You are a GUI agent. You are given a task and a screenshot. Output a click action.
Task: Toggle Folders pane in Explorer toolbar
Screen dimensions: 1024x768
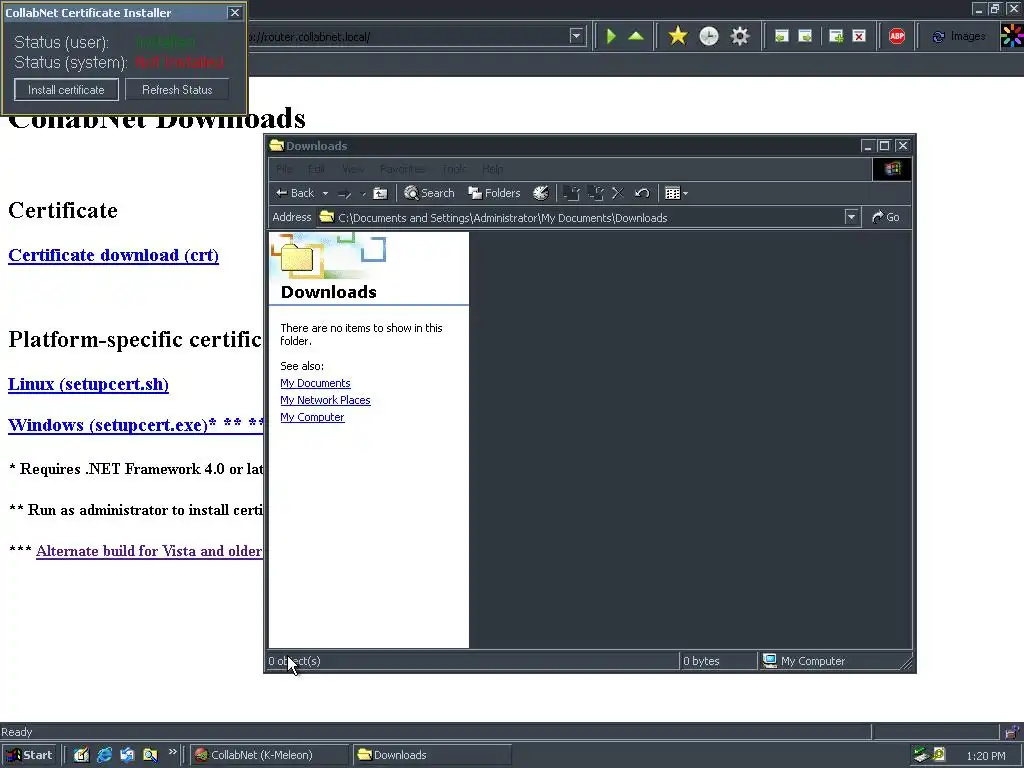pos(494,193)
